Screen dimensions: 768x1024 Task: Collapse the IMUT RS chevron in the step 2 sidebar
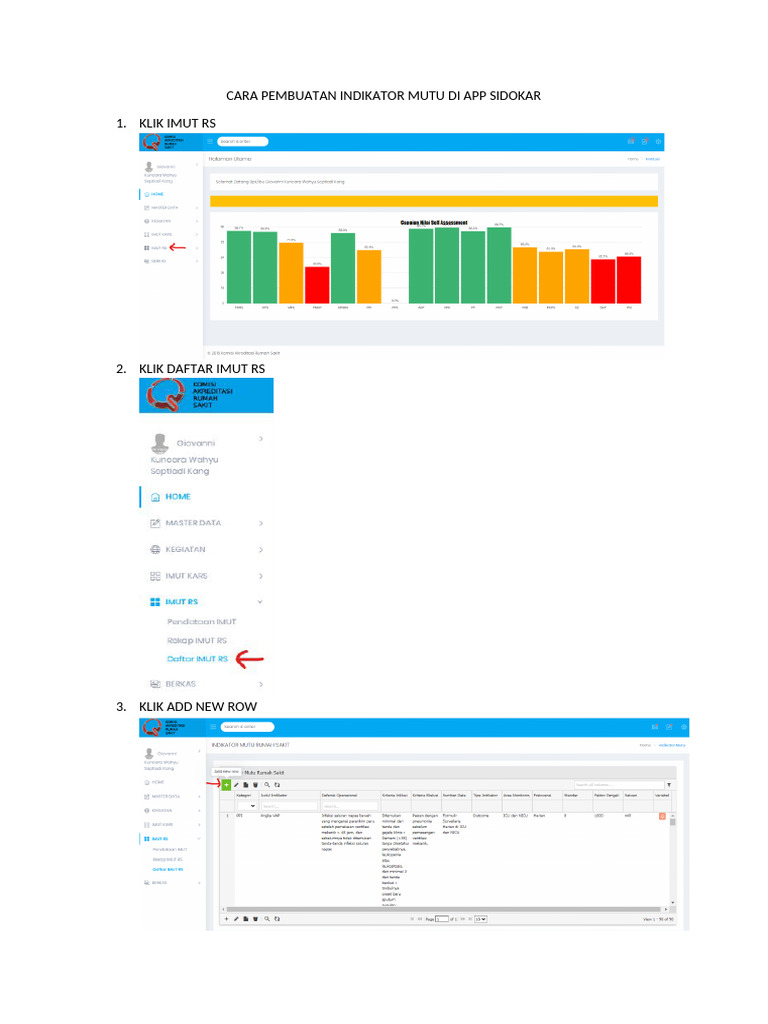260,602
